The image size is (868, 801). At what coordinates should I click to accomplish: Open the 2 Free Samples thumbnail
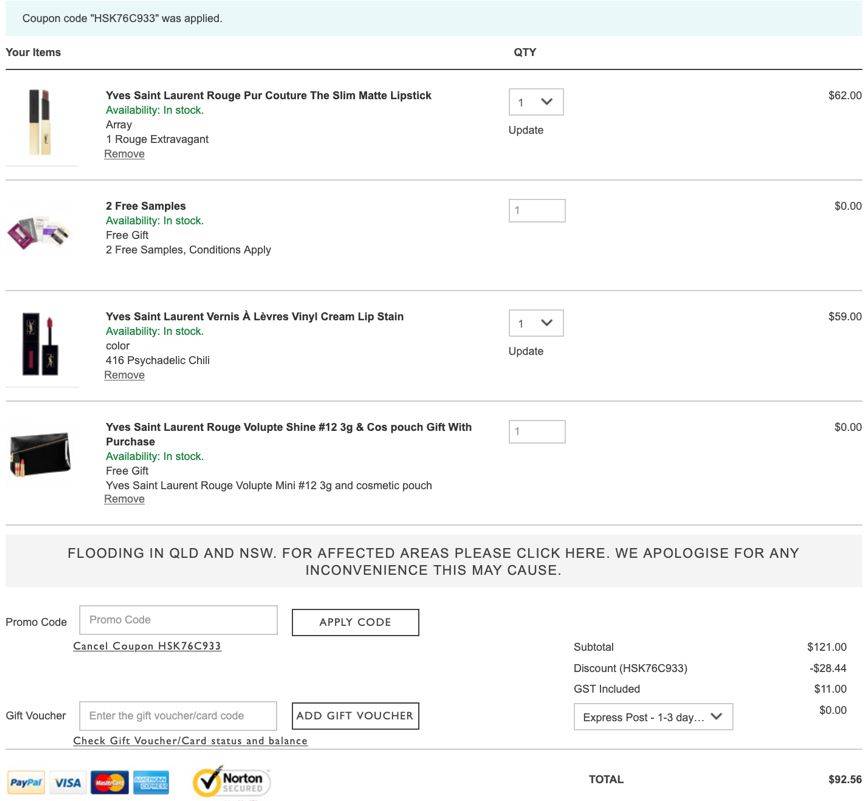(x=38, y=232)
